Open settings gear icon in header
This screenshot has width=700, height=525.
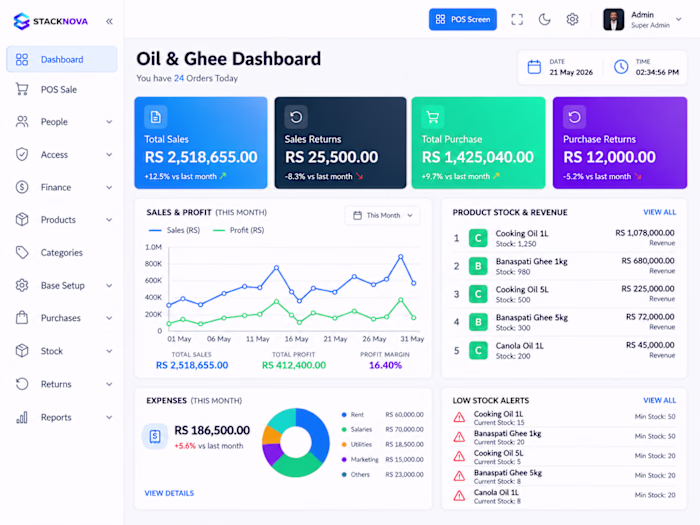(x=572, y=19)
